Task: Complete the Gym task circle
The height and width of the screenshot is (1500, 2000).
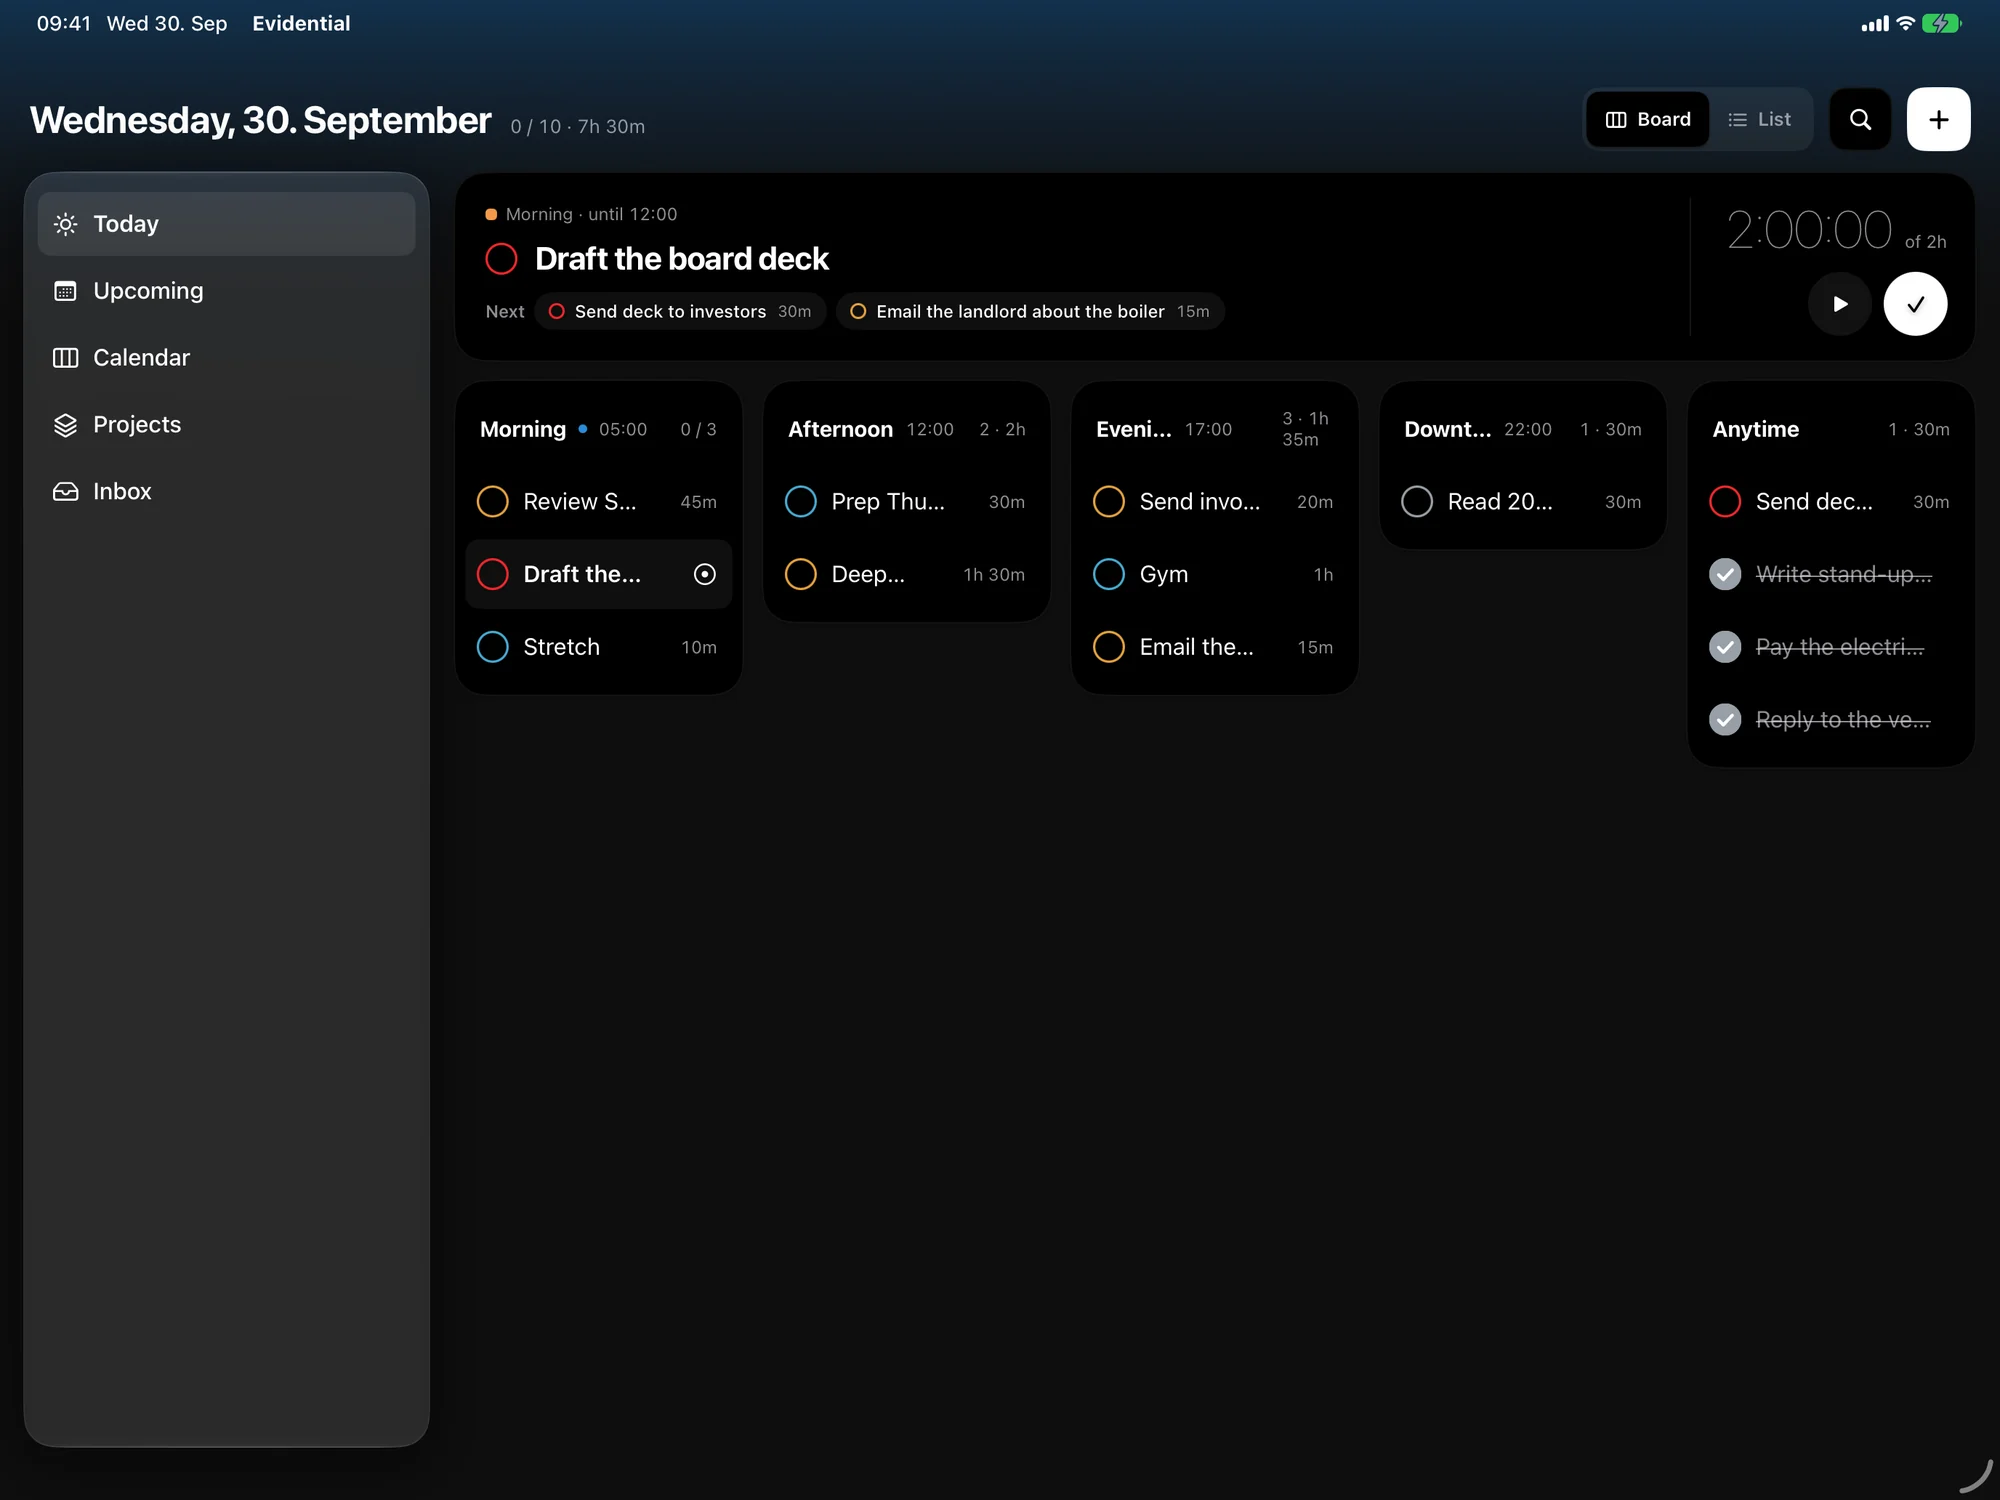Action: (1109, 574)
